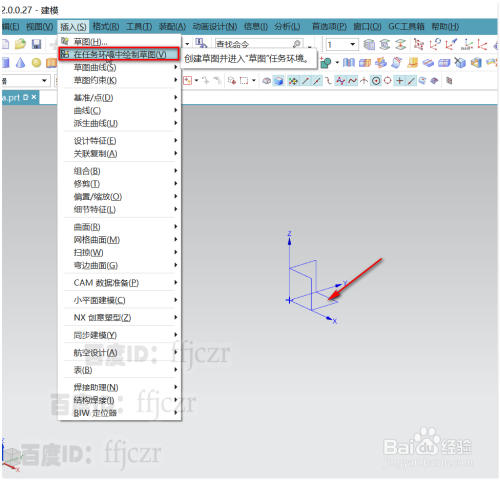Toggle the snap circle center point icon

376,81
